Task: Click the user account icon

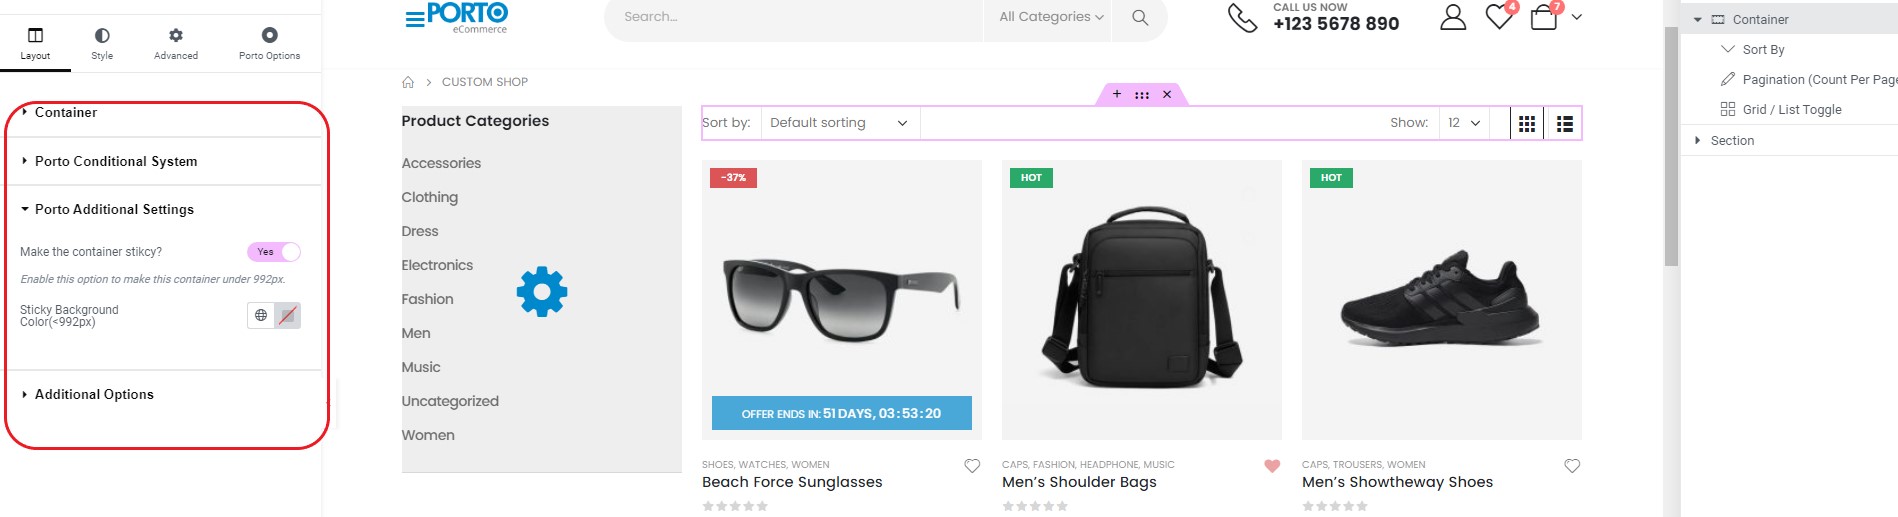Action: point(1453,17)
